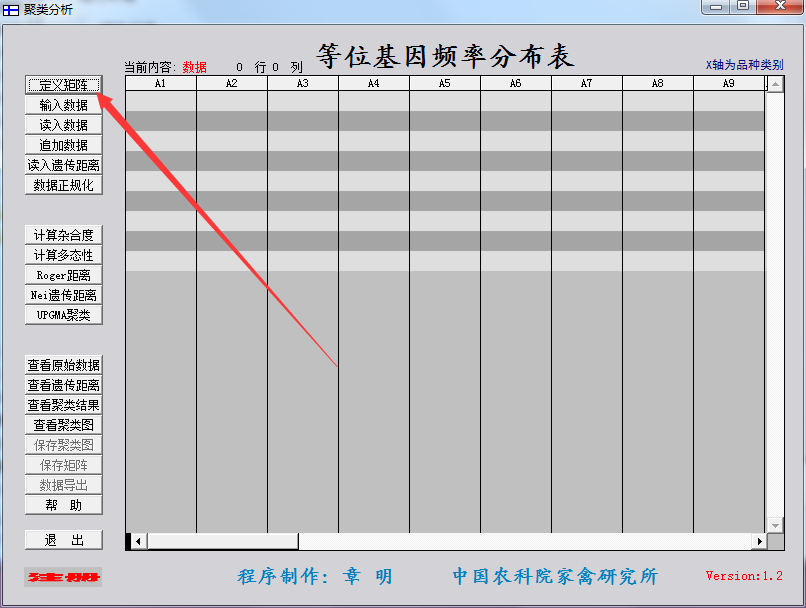Select column header A4
806x608 pixels.
click(374, 83)
